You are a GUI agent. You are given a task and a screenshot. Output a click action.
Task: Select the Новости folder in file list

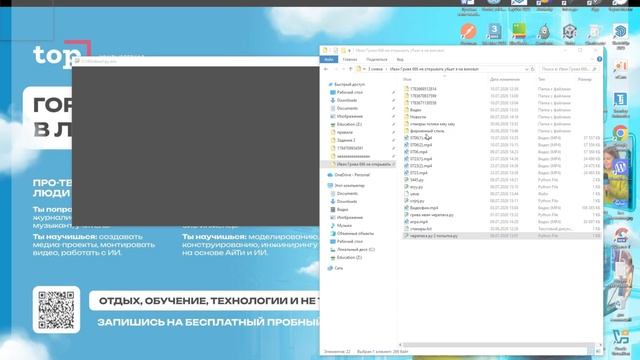418,117
